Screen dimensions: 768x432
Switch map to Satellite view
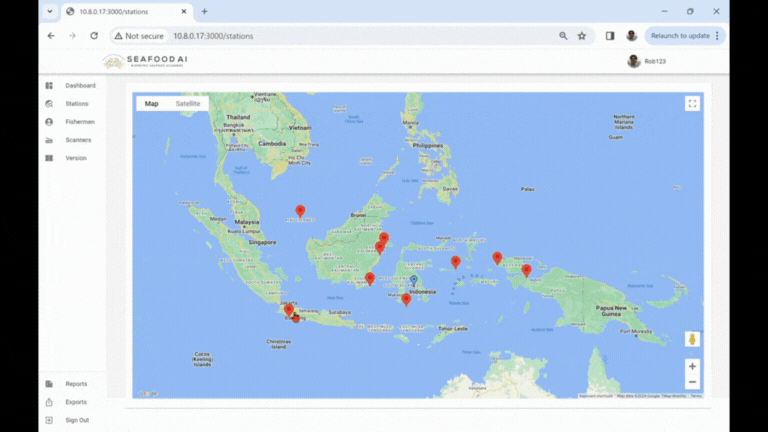tap(187, 104)
